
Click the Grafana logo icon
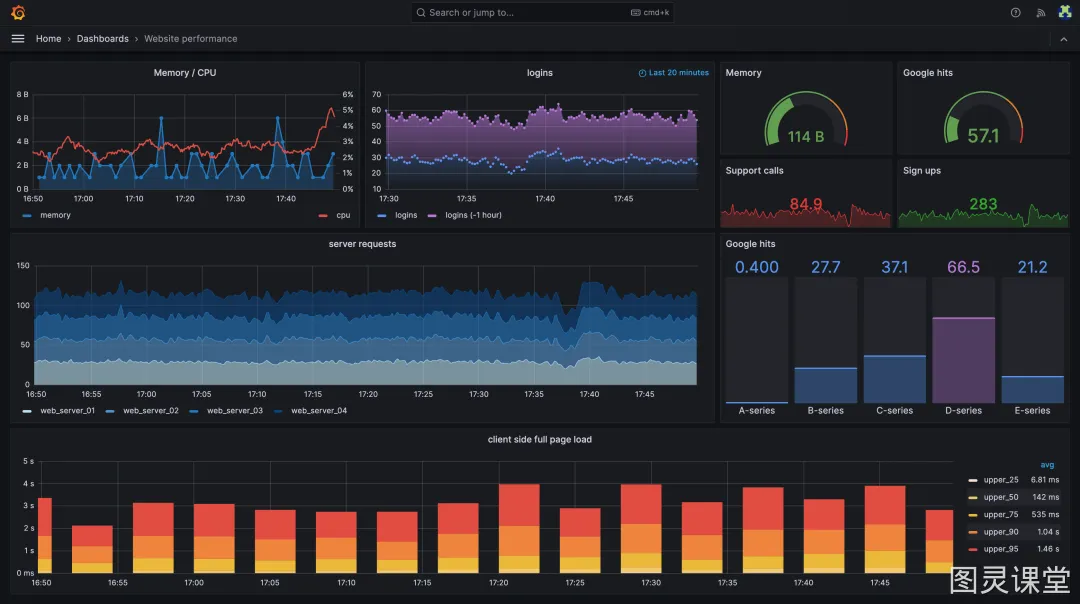(x=18, y=12)
